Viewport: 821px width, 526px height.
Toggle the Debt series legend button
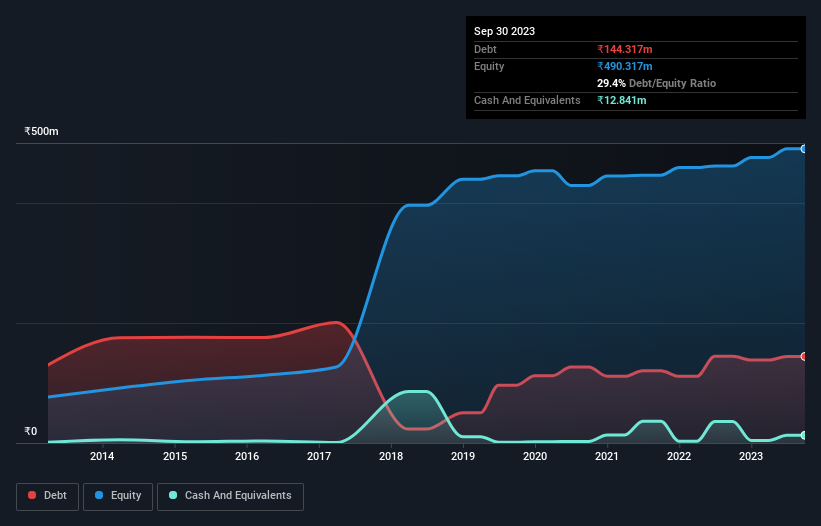click(x=48, y=496)
